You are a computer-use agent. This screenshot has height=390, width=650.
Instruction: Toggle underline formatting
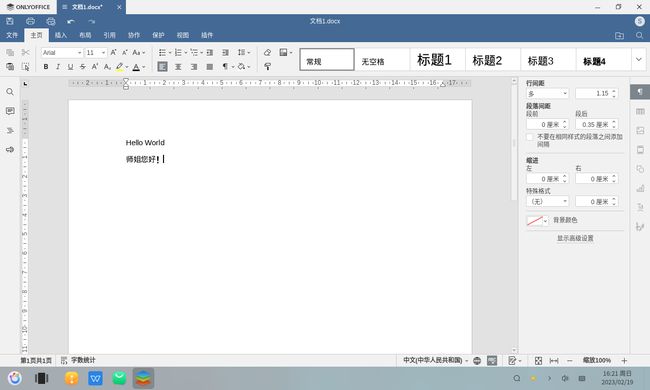[70, 67]
